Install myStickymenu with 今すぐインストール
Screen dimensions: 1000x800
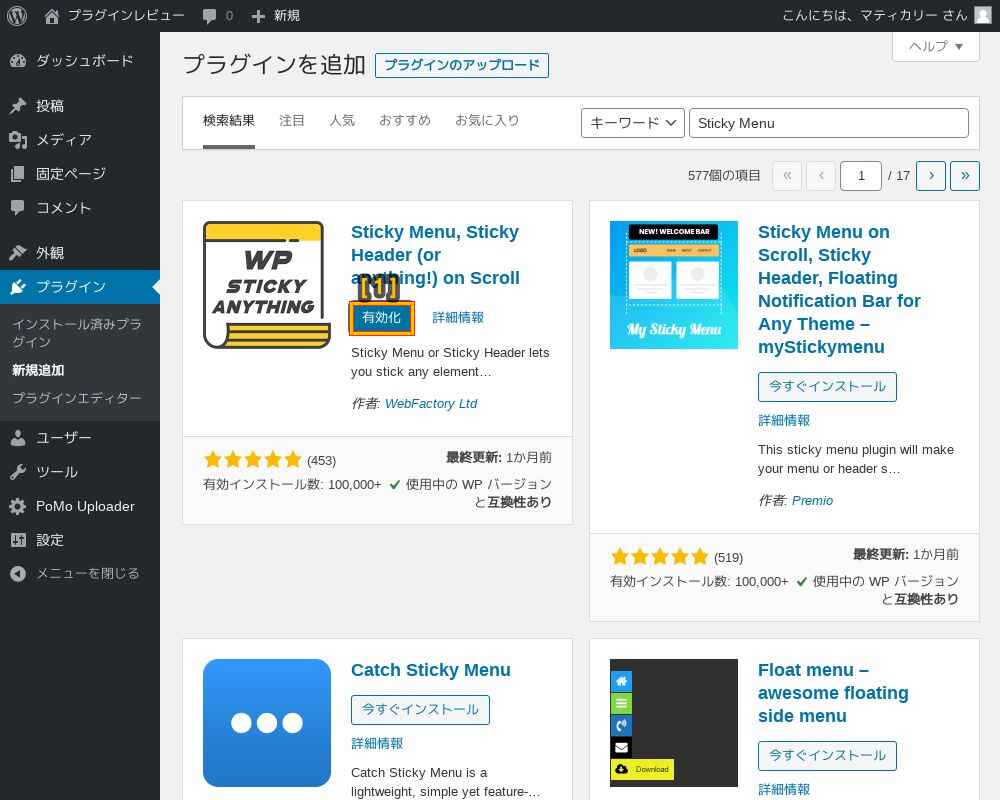coord(827,387)
